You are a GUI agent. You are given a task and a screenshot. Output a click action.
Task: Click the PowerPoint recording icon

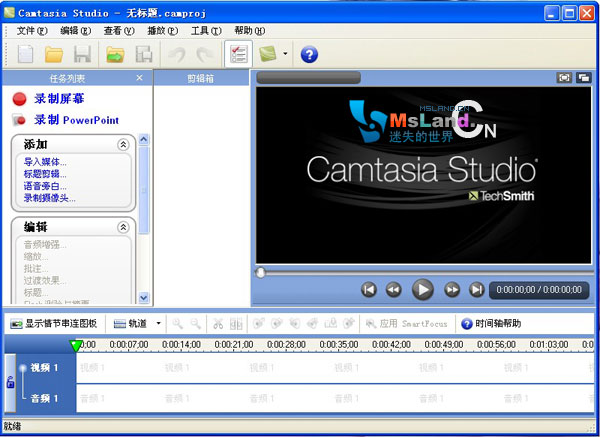click(x=19, y=120)
